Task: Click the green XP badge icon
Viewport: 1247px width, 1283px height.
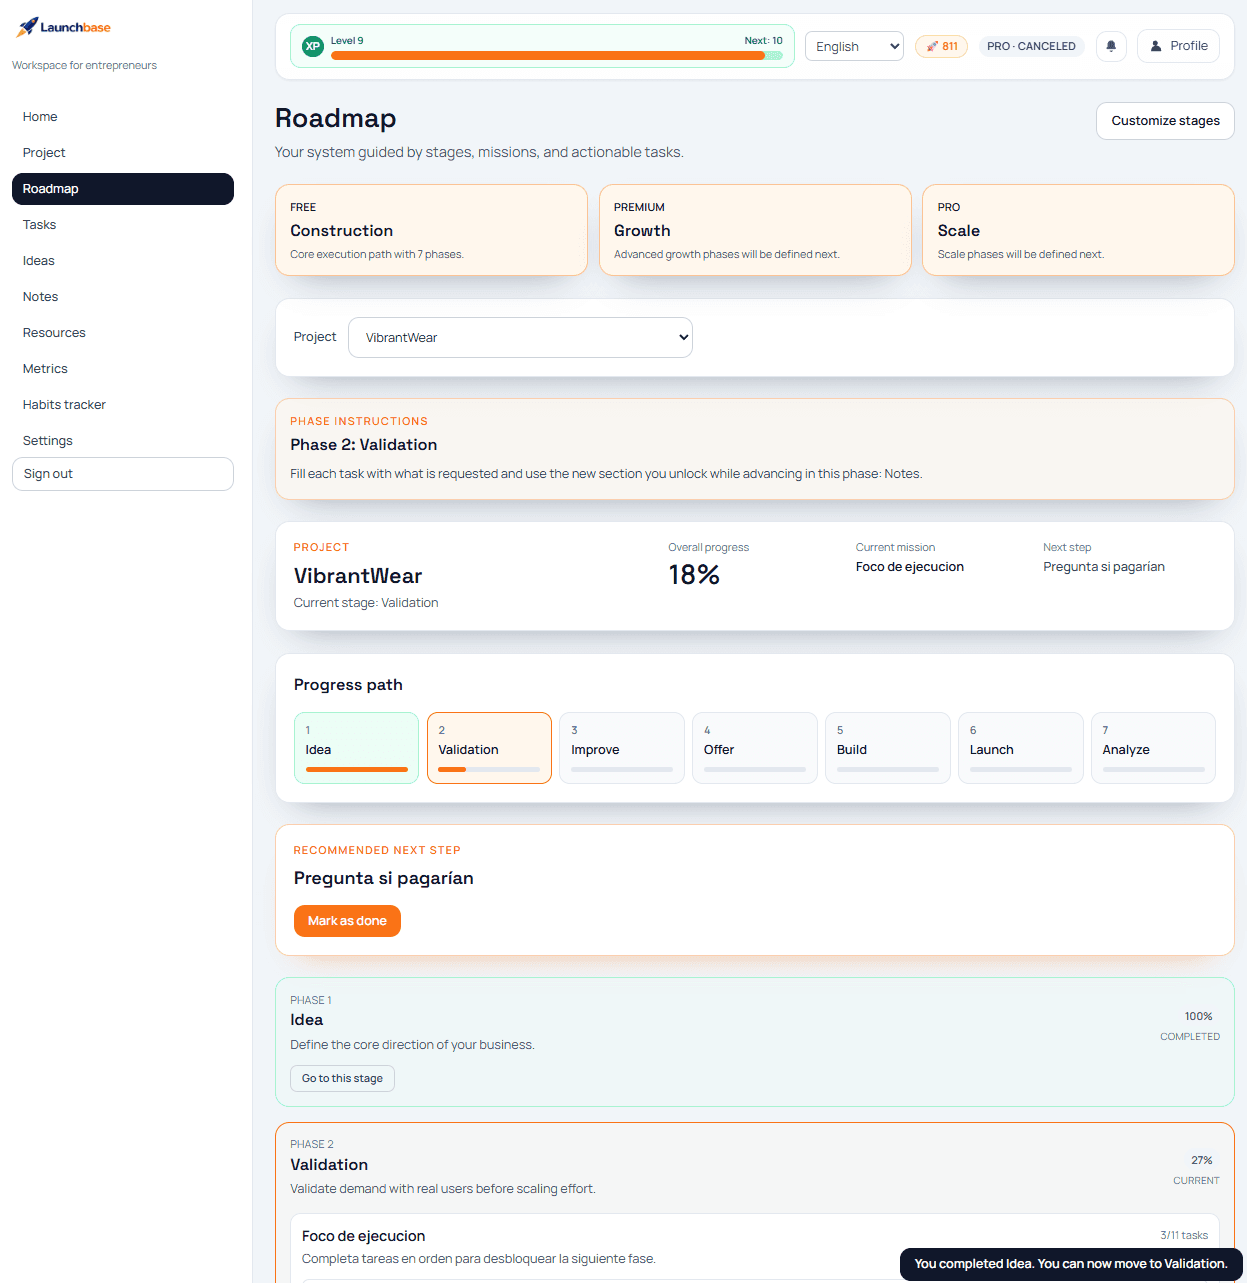Action: [x=313, y=46]
